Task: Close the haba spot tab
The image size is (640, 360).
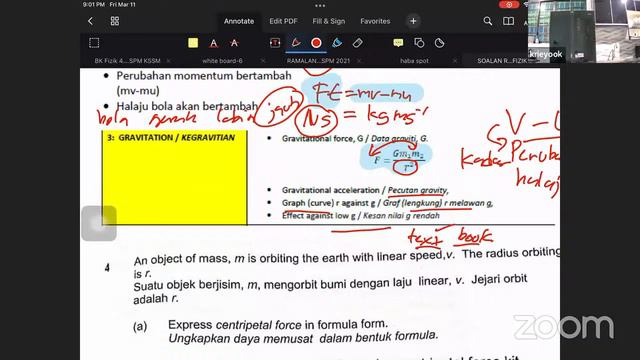Action: click(x=455, y=61)
